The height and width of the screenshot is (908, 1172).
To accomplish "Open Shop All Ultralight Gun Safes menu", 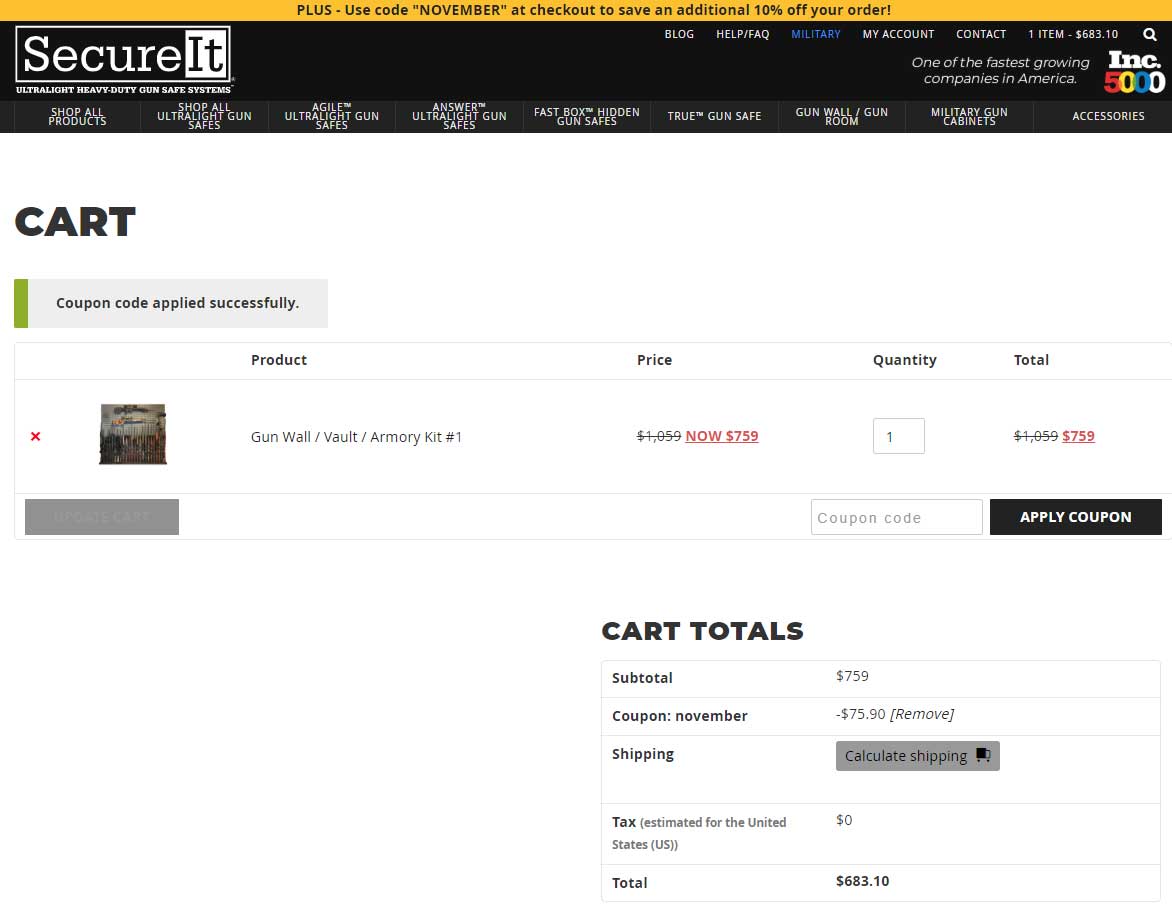I will tap(204, 117).
